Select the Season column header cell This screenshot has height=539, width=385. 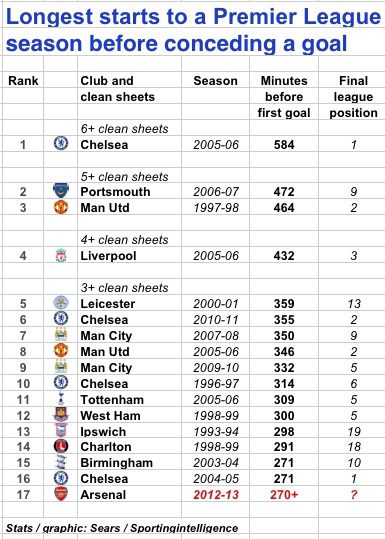point(216,80)
